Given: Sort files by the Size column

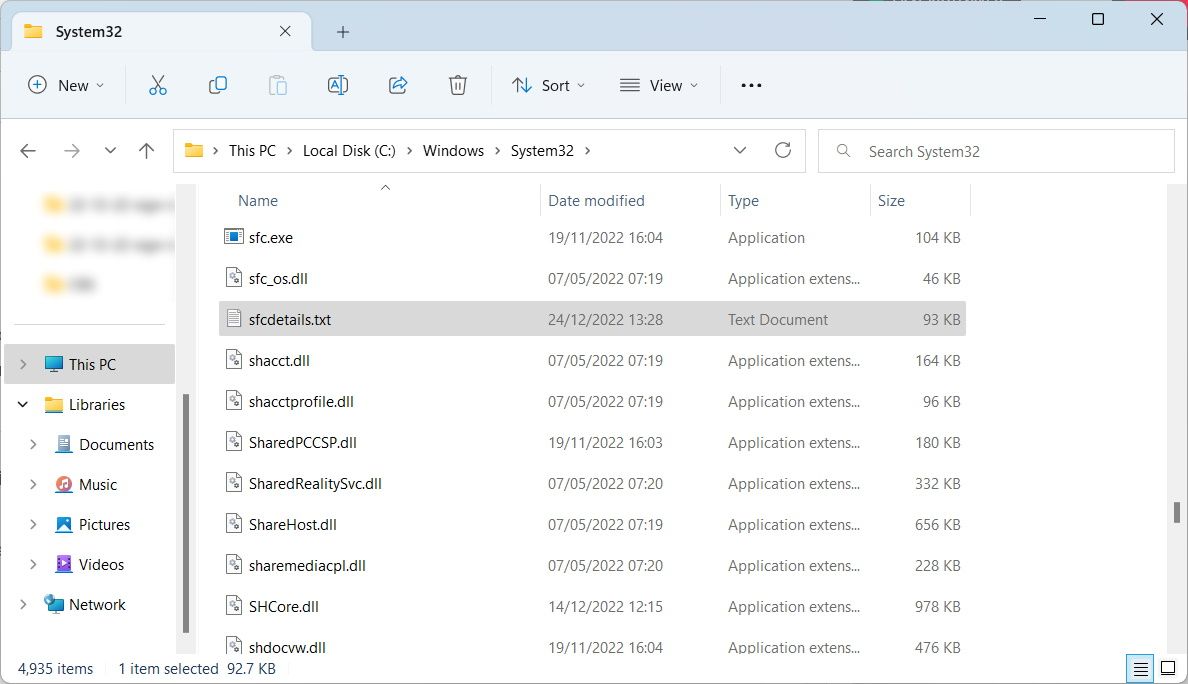Looking at the screenshot, I should [891, 200].
